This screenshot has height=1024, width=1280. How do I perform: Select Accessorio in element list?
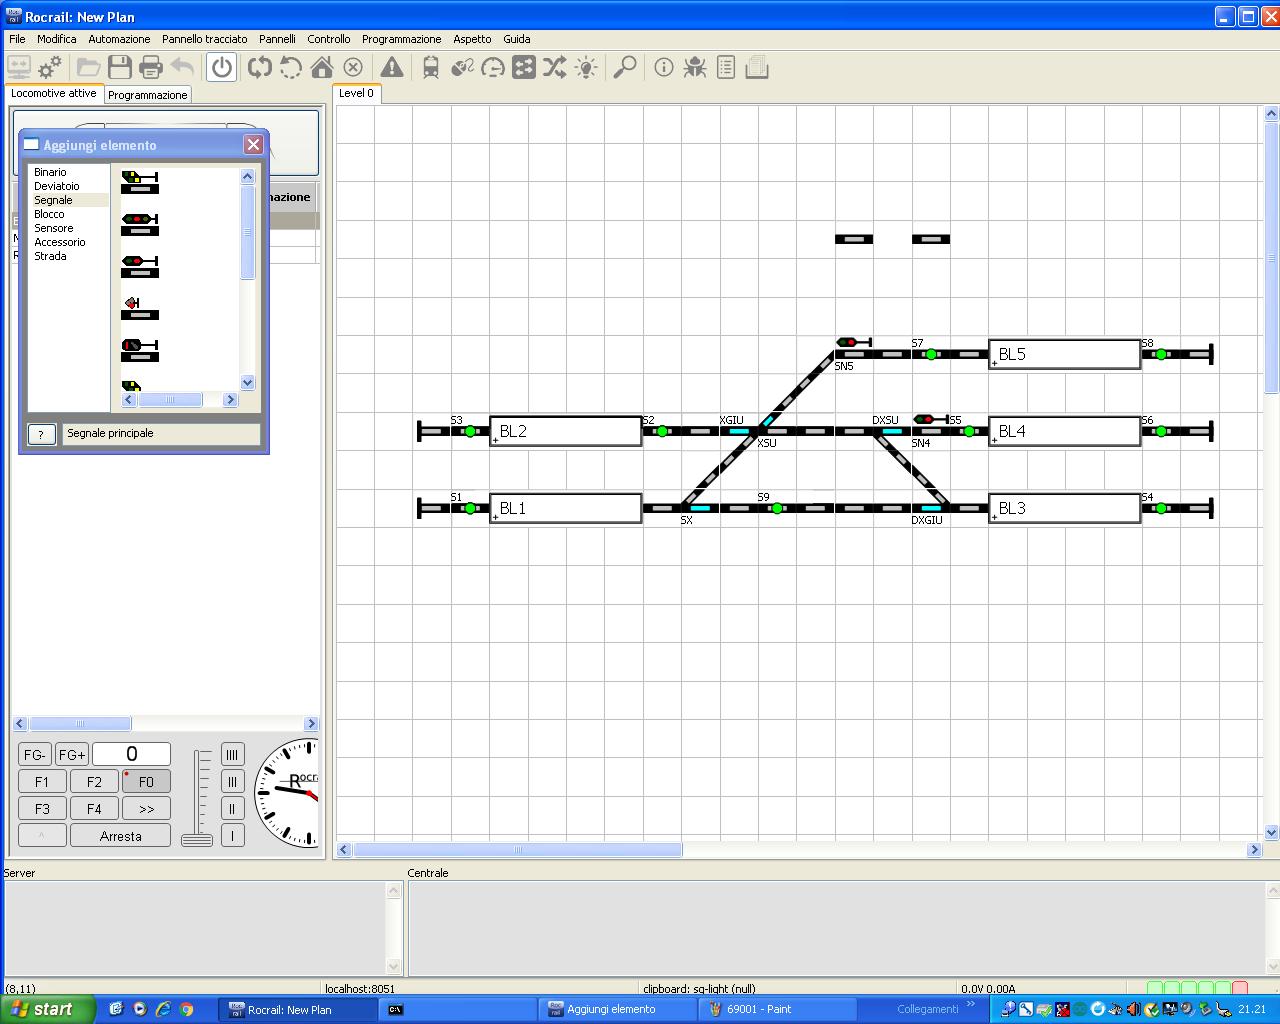tap(60, 242)
